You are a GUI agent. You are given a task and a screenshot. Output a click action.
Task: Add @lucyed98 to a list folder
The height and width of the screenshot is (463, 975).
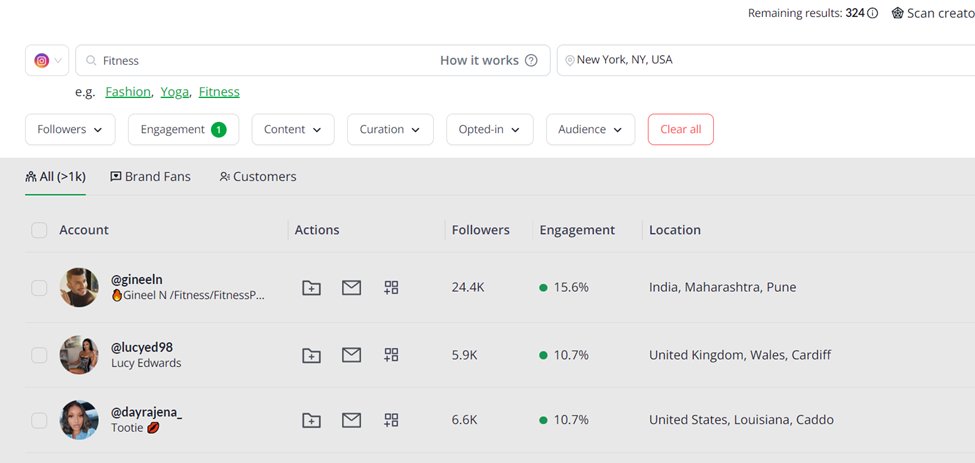click(x=311, y=355)
